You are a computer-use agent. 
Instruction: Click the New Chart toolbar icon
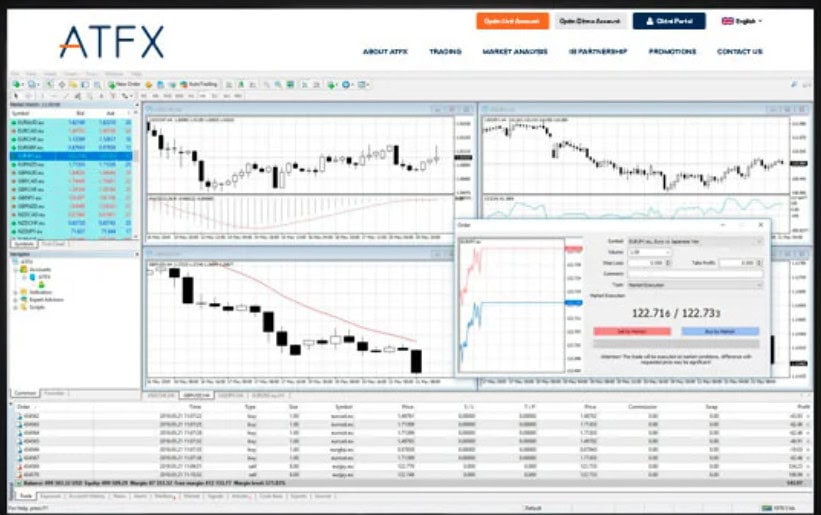coord(17,84)
